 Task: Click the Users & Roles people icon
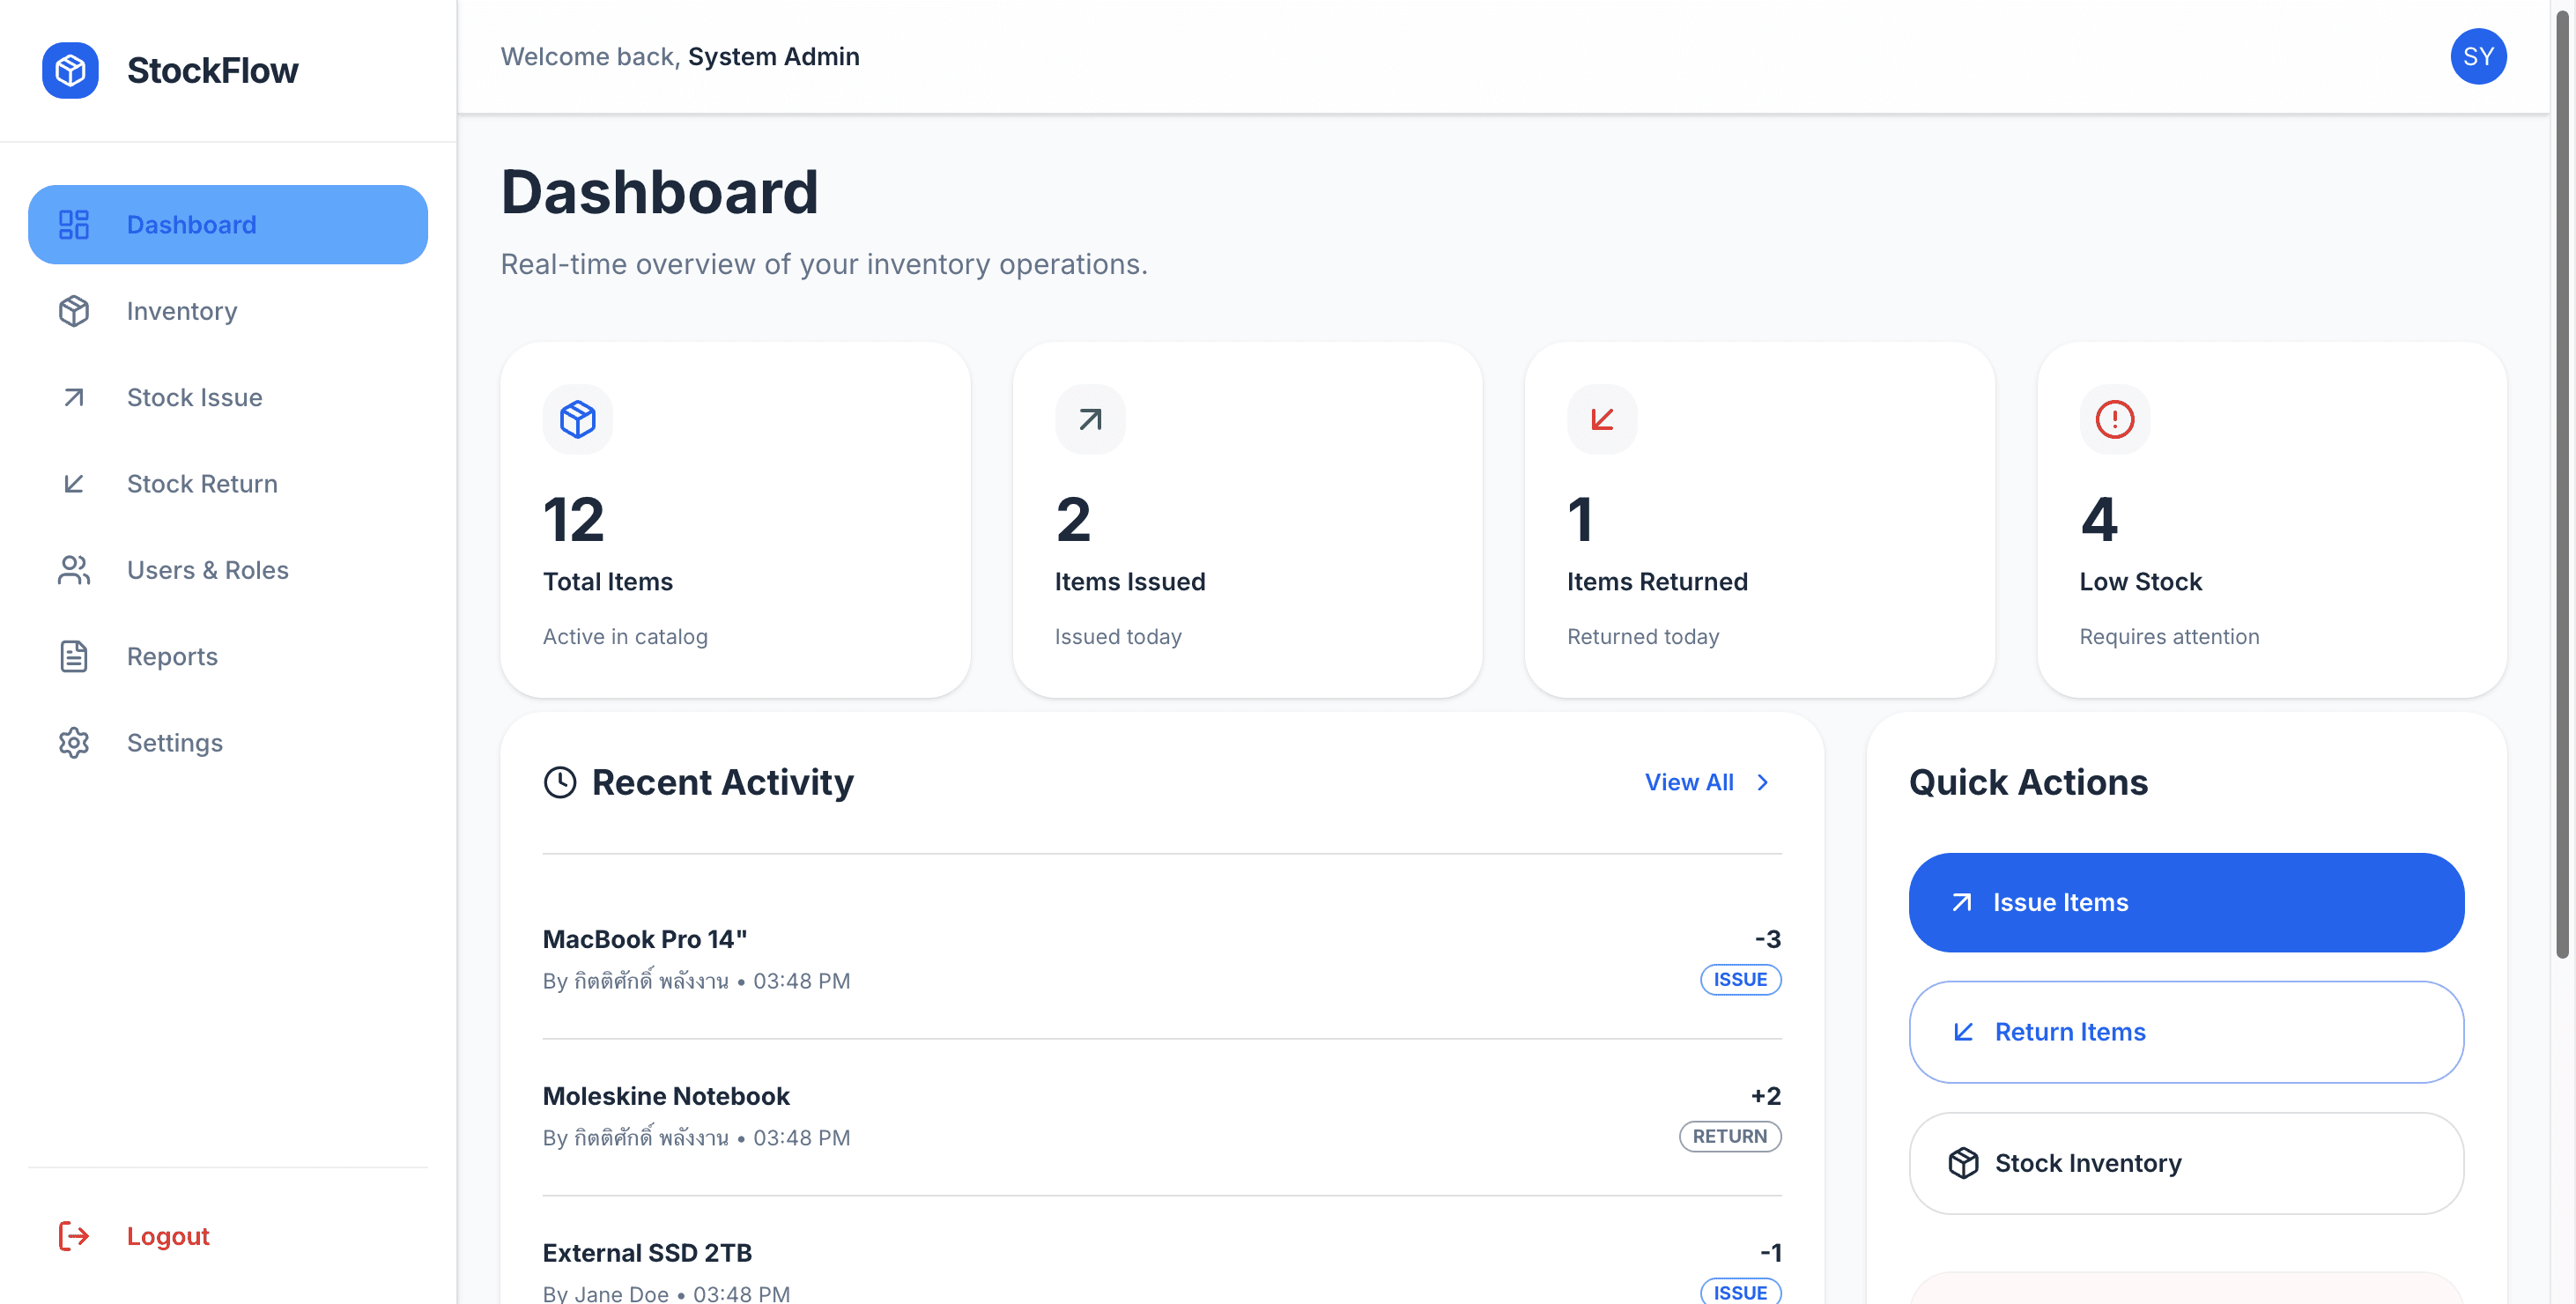[74, 570]
